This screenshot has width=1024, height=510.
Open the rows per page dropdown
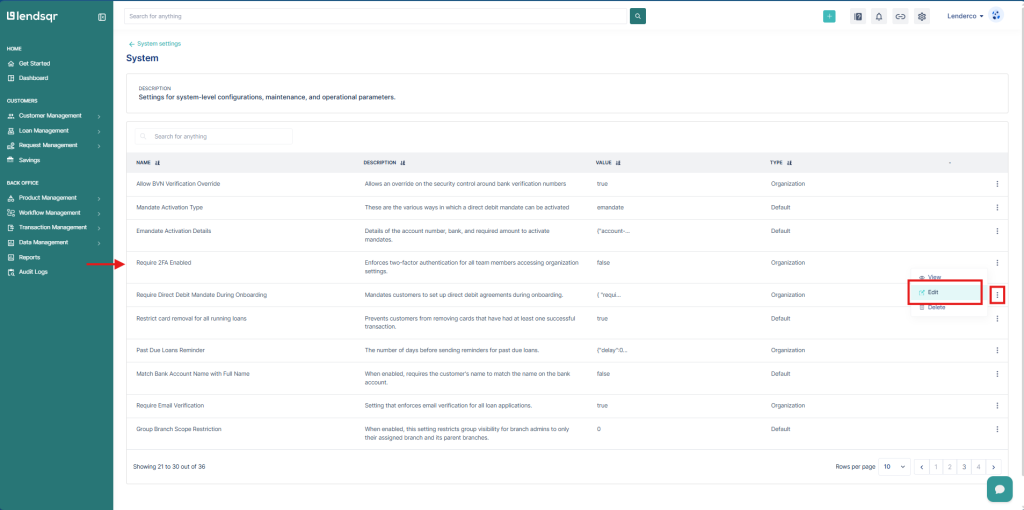895,467
